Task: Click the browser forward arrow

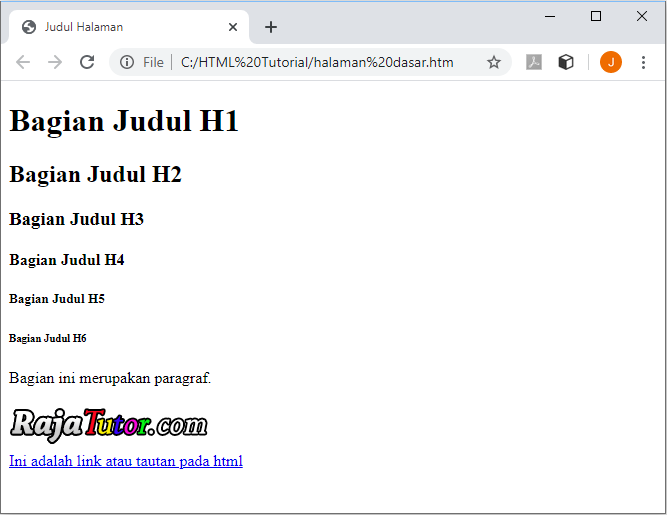Action: point(55,62)
